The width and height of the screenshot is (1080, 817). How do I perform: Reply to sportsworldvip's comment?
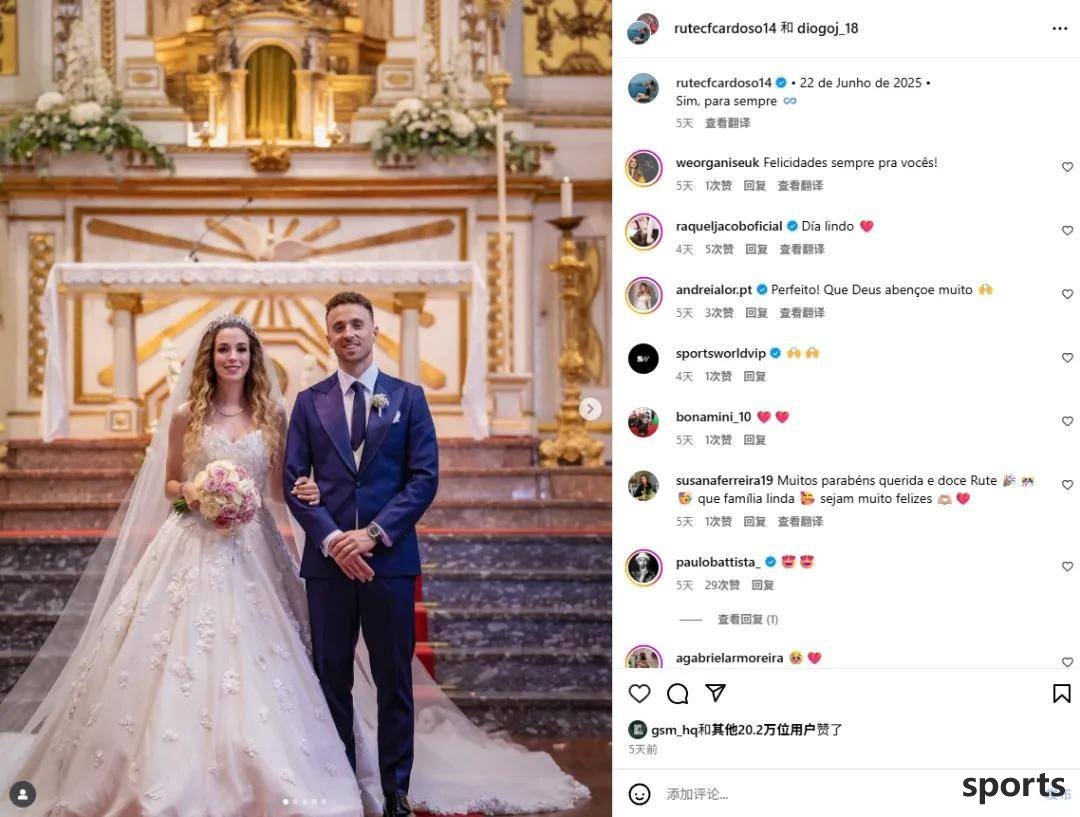(755, 376)
